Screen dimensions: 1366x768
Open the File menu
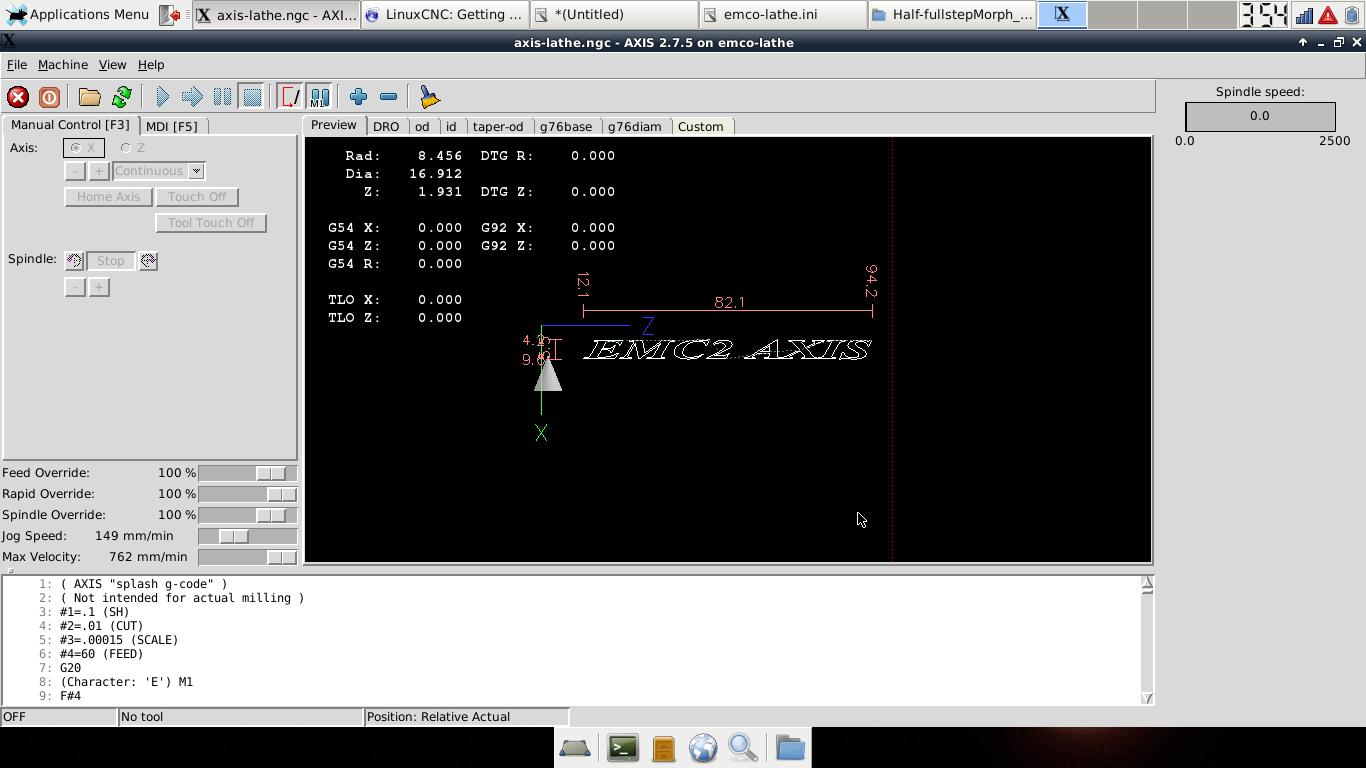click(x=17, y=65)
